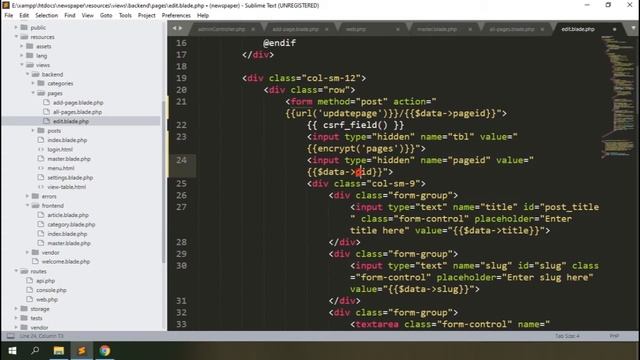Open the Tools menu
The height and width of the screenshot is (360, 640).
(x=125, y=16)
